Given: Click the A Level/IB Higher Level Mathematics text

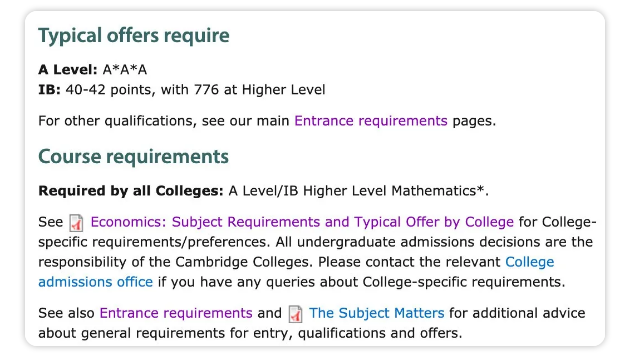Looking at the screenshot, I should point(353,191).
